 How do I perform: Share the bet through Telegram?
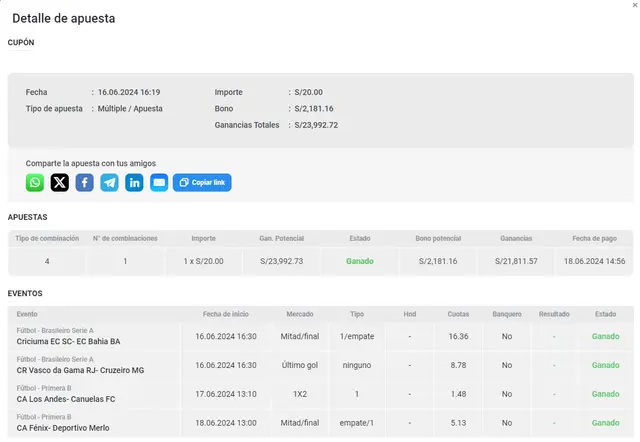click(109, 182)
